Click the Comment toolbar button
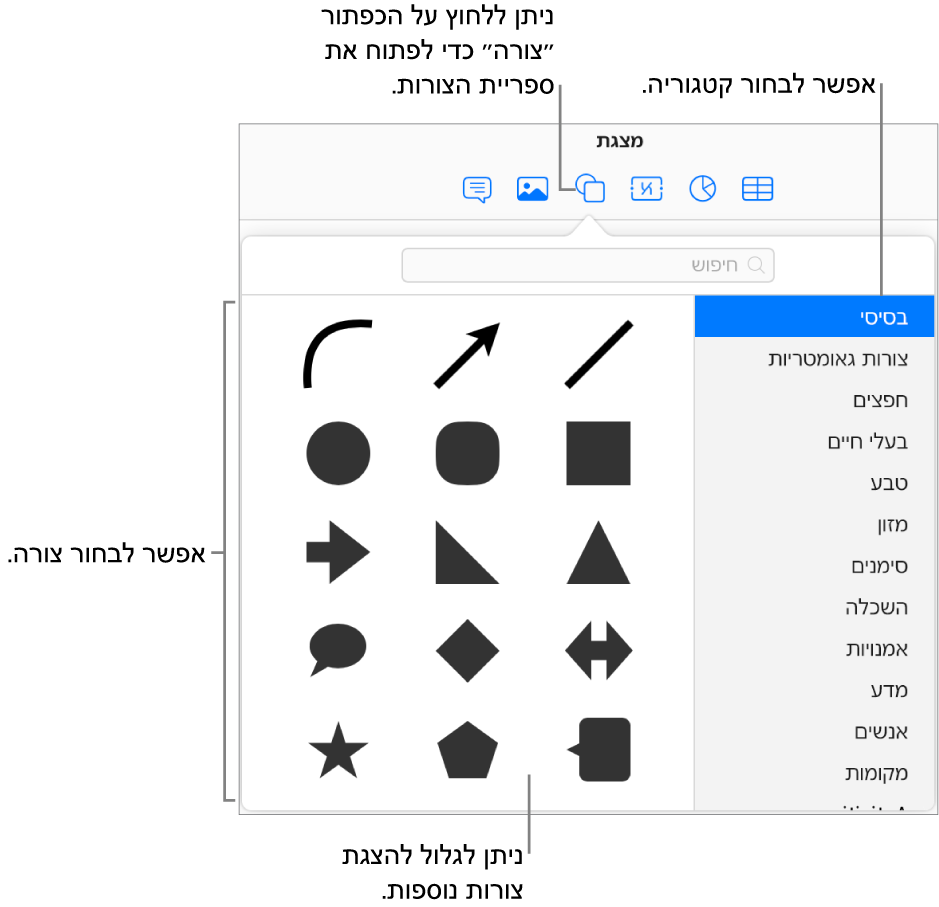Viewport: 939px width, 907px height. point(477,190)
